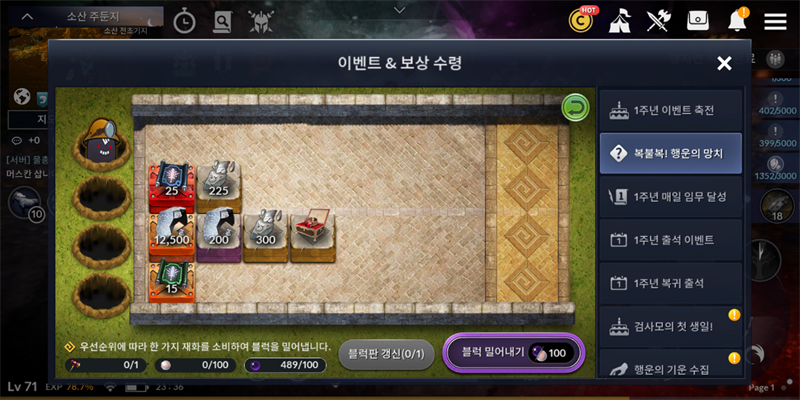The width and height of the screenshot is (800, 400).
Task: Open the gold coin HOT shop icon
Action: pos(581,21)
